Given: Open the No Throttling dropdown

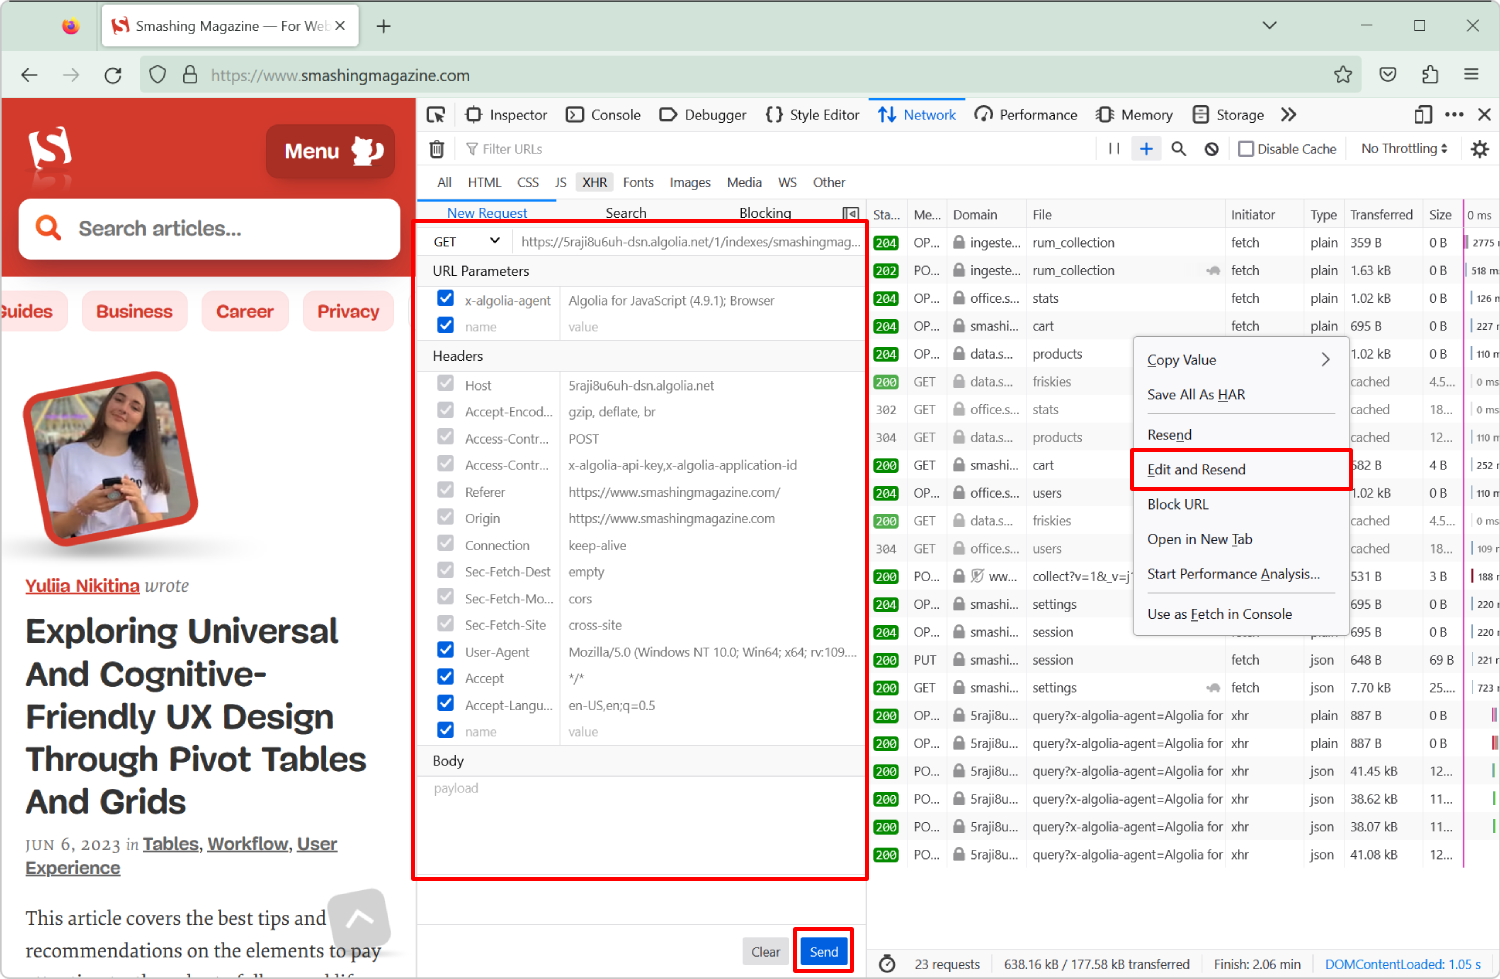Looking at the screenshot, I should [1403, 148].
